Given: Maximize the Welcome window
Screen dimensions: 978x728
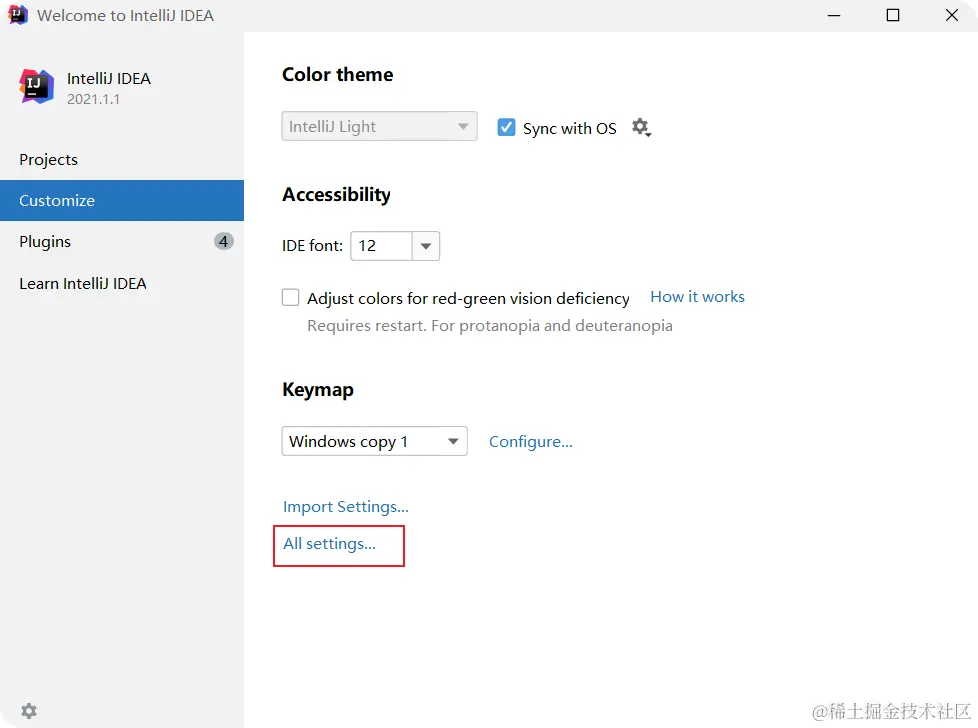Looking at the screenshot, I should coord(893,15).
